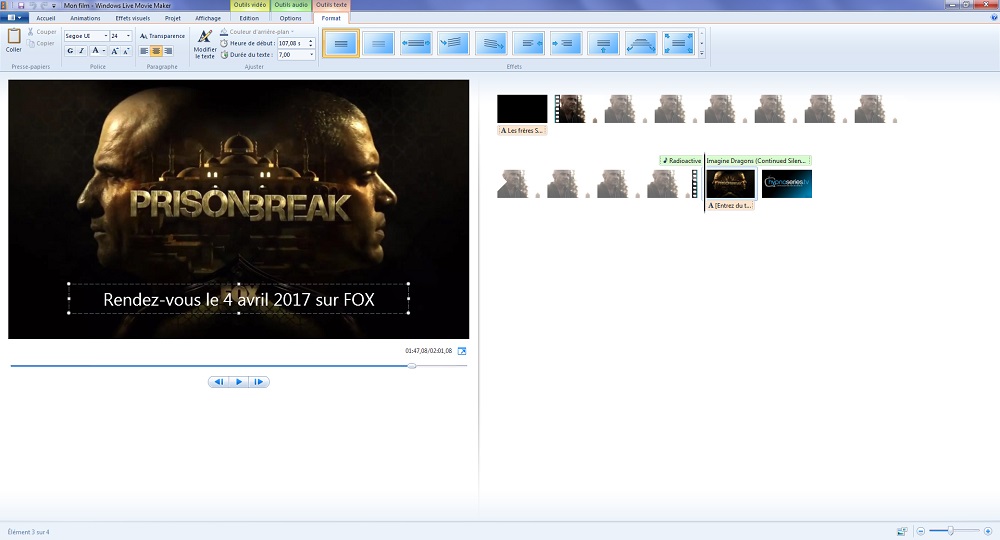Select the scroll-up text effect
1000x540 pixels.
click(603, 43)
